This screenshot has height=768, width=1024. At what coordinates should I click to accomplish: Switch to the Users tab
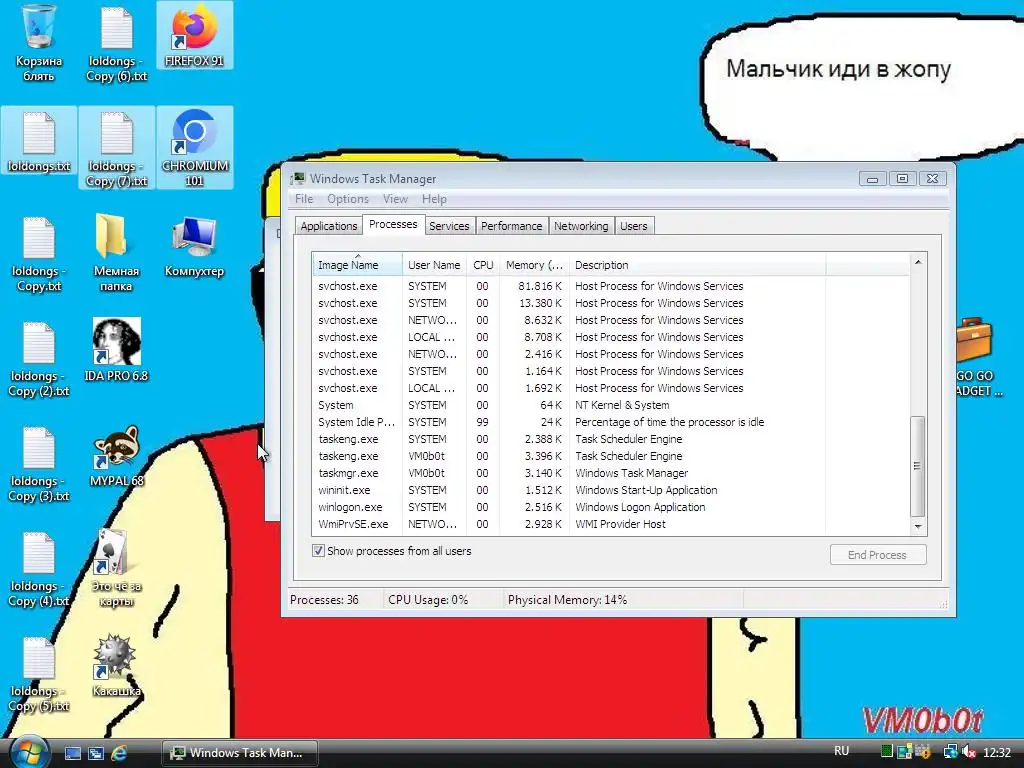pyautogui.click(x=633, y=226)
